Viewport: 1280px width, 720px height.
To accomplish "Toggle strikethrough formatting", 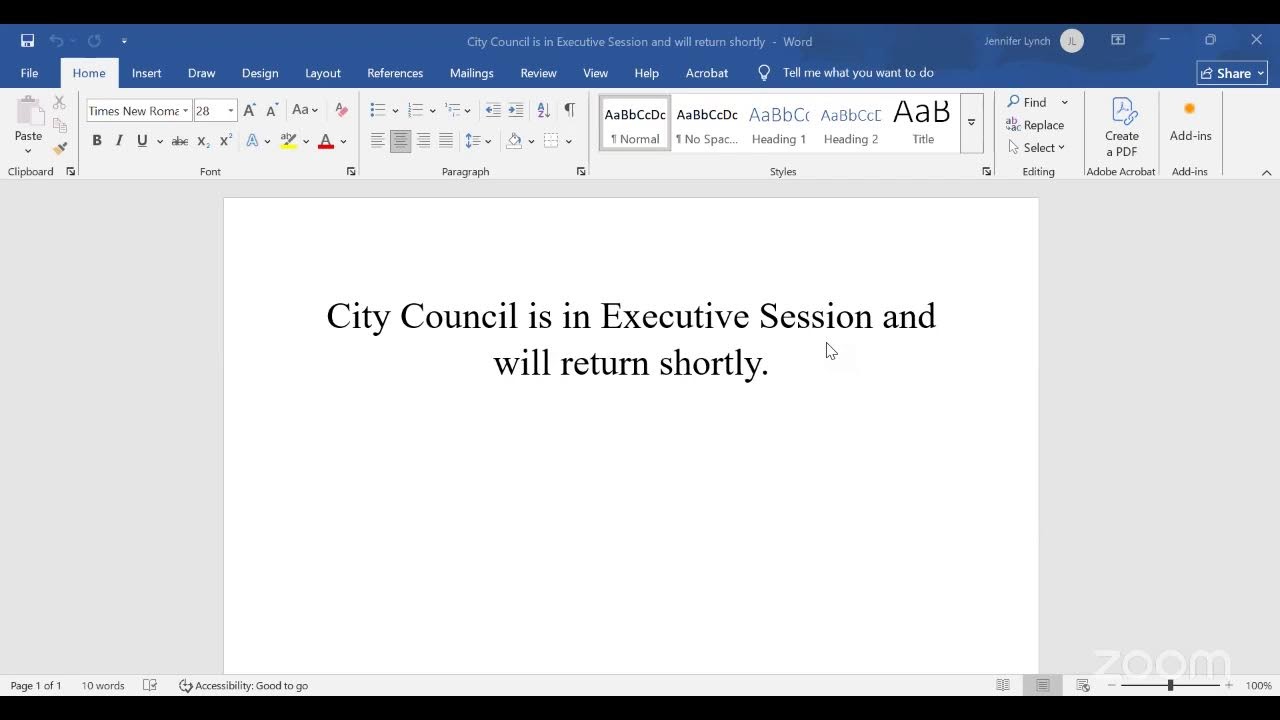I will click(180, 141).
